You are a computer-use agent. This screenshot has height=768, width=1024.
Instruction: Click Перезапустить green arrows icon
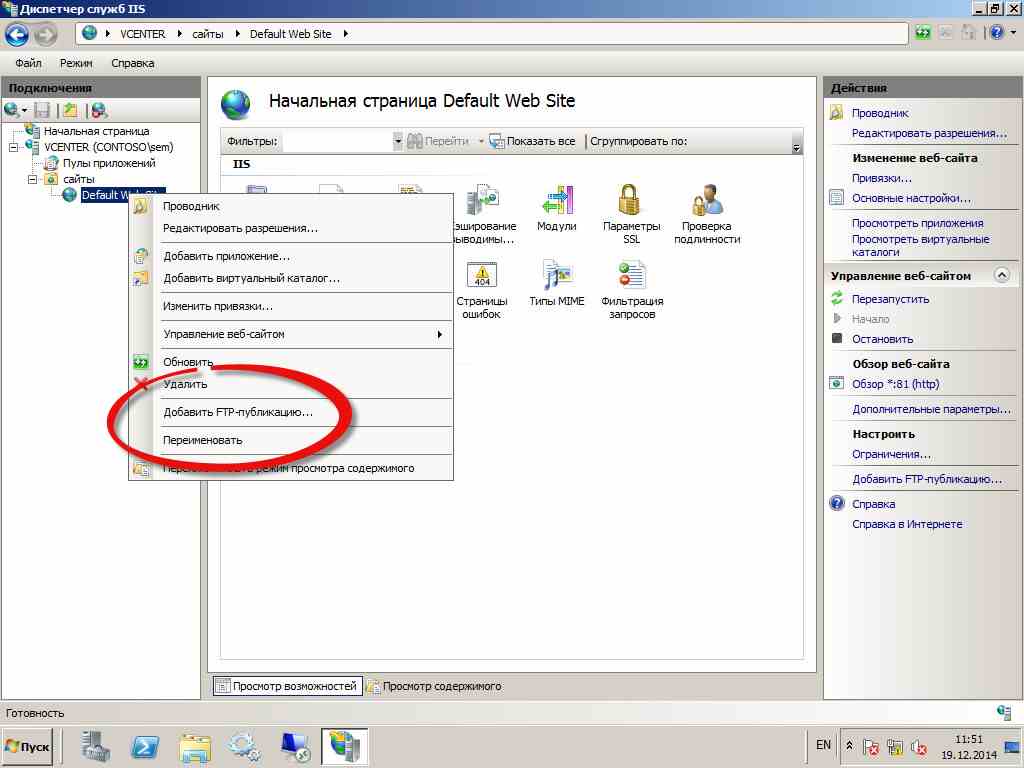837,298
